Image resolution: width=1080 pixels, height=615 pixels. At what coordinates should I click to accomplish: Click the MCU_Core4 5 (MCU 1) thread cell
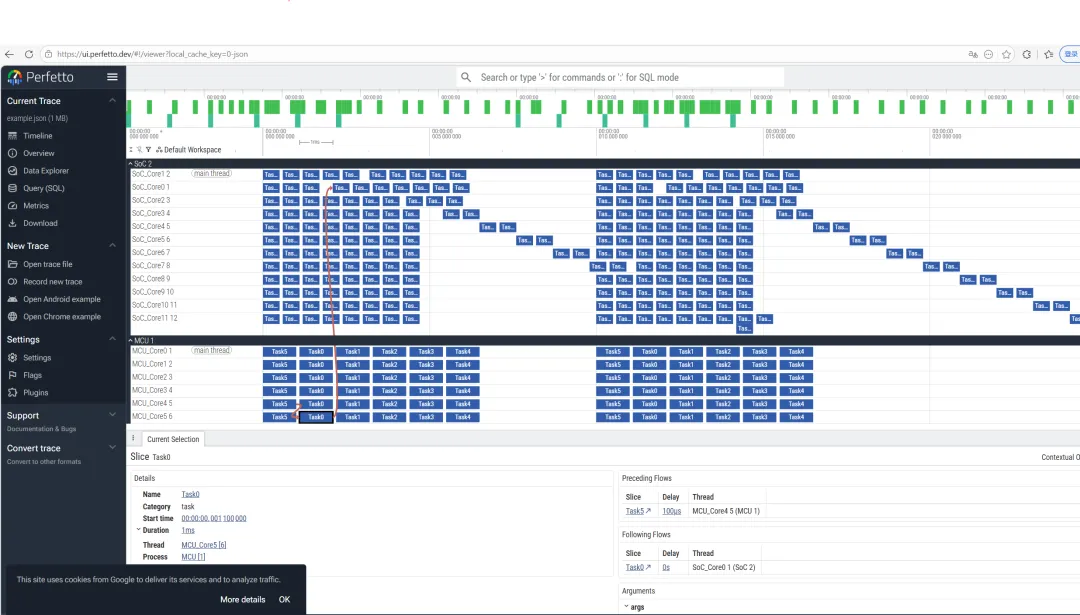coord(726,511)
